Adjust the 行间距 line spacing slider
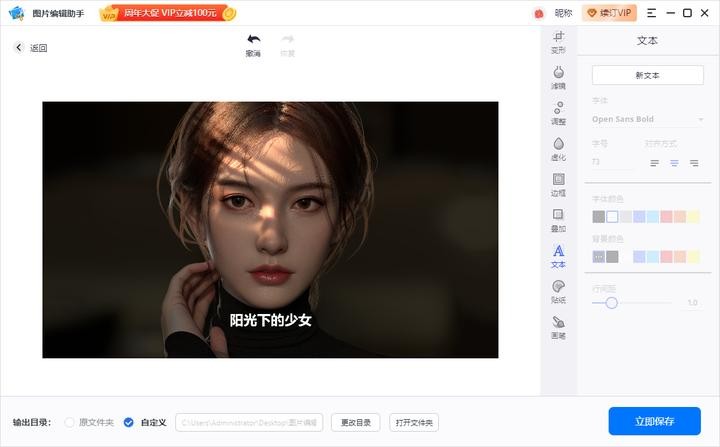The width and height of the screenshot is (720, 447). (612, 302)
